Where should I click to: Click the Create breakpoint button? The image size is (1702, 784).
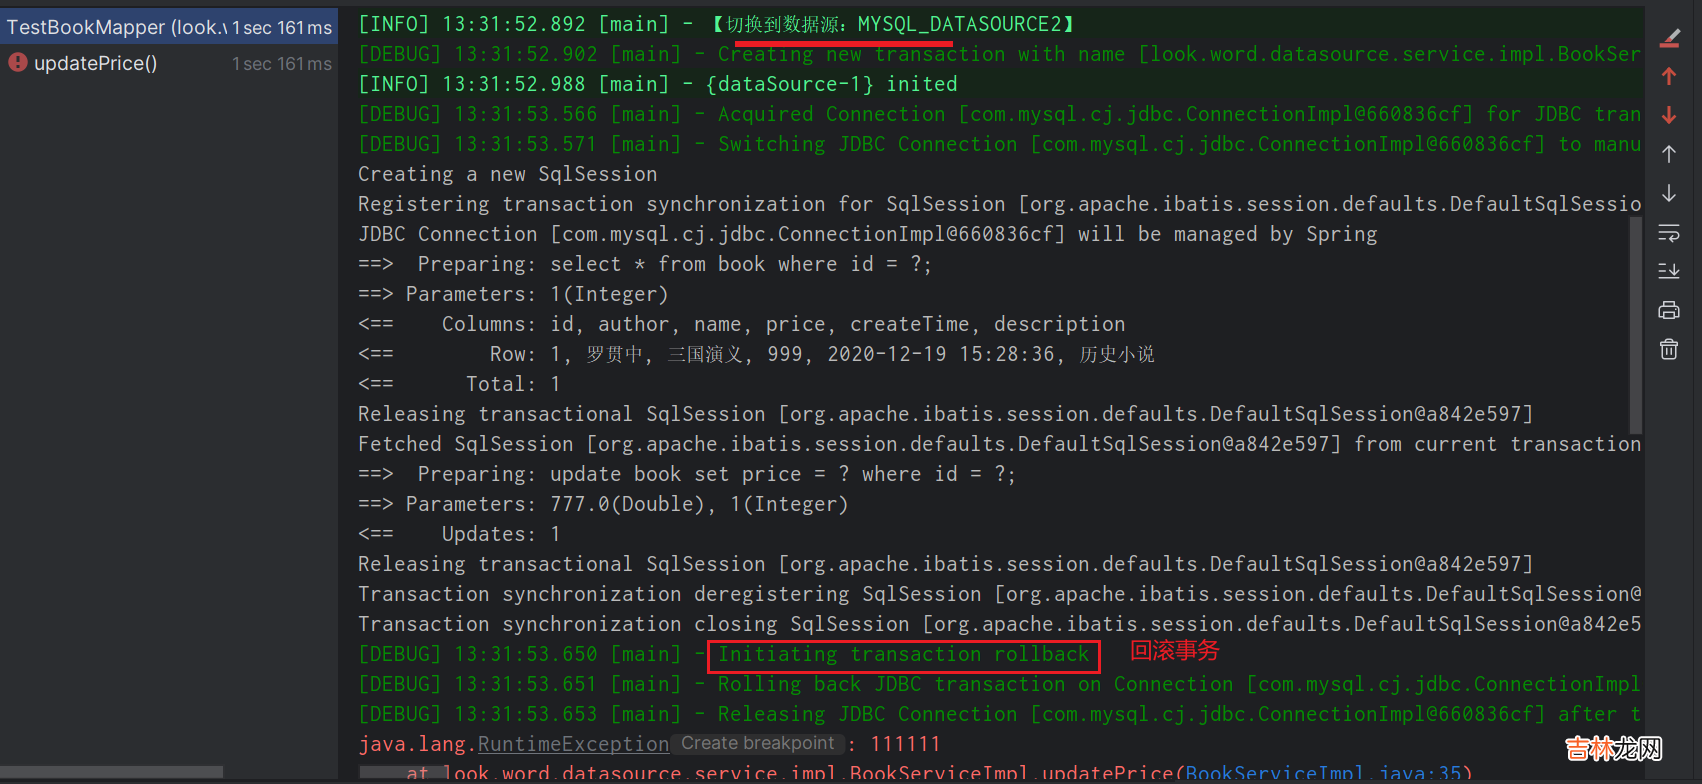[757, 743]
